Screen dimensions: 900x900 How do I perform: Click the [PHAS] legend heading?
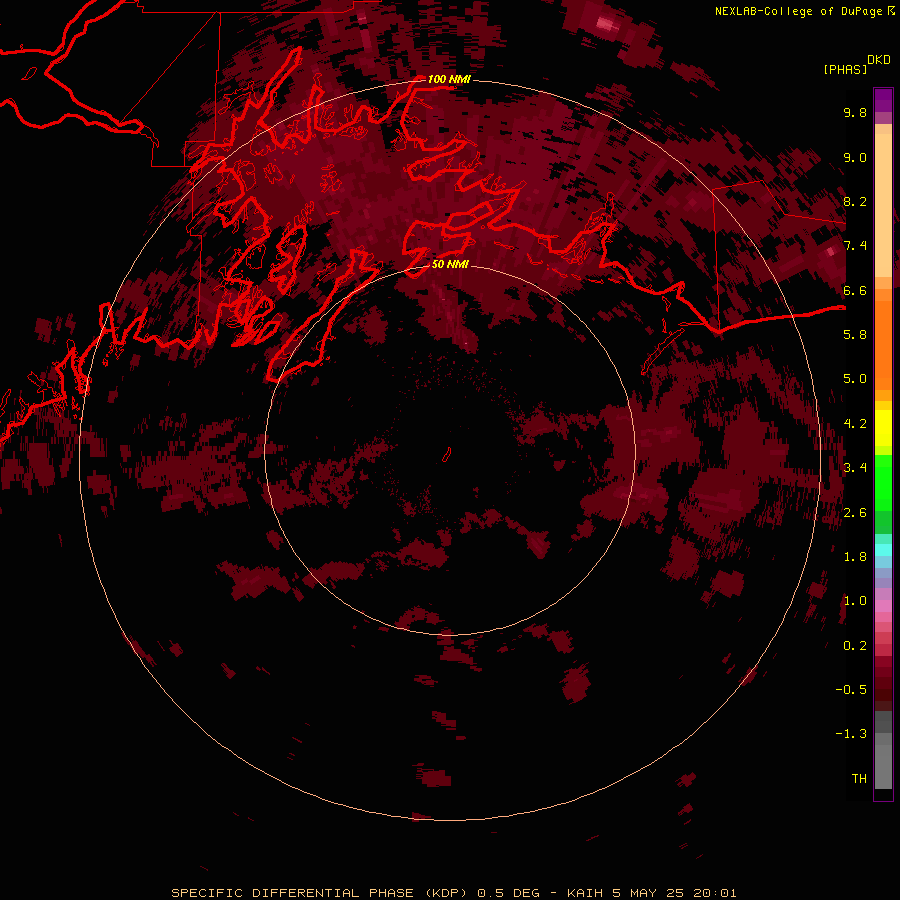tap(845, 69)
